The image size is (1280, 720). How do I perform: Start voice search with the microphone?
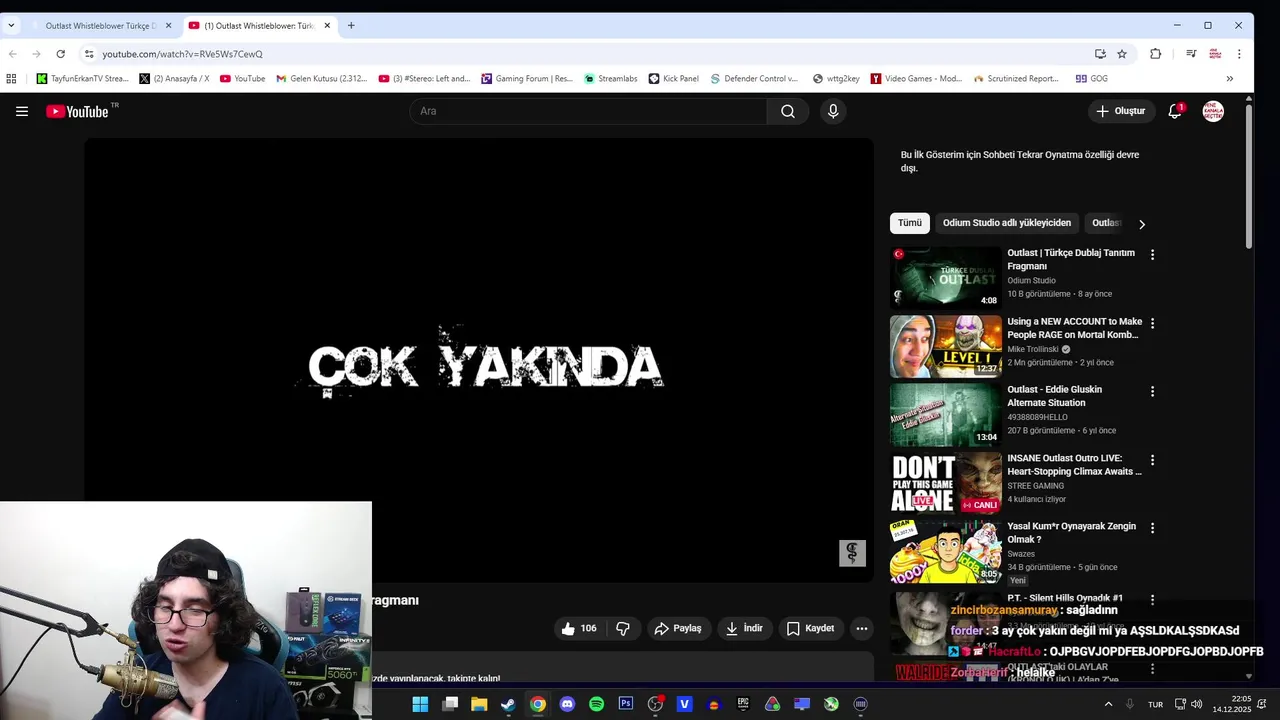pyautogui.click(x=833, y=111)
